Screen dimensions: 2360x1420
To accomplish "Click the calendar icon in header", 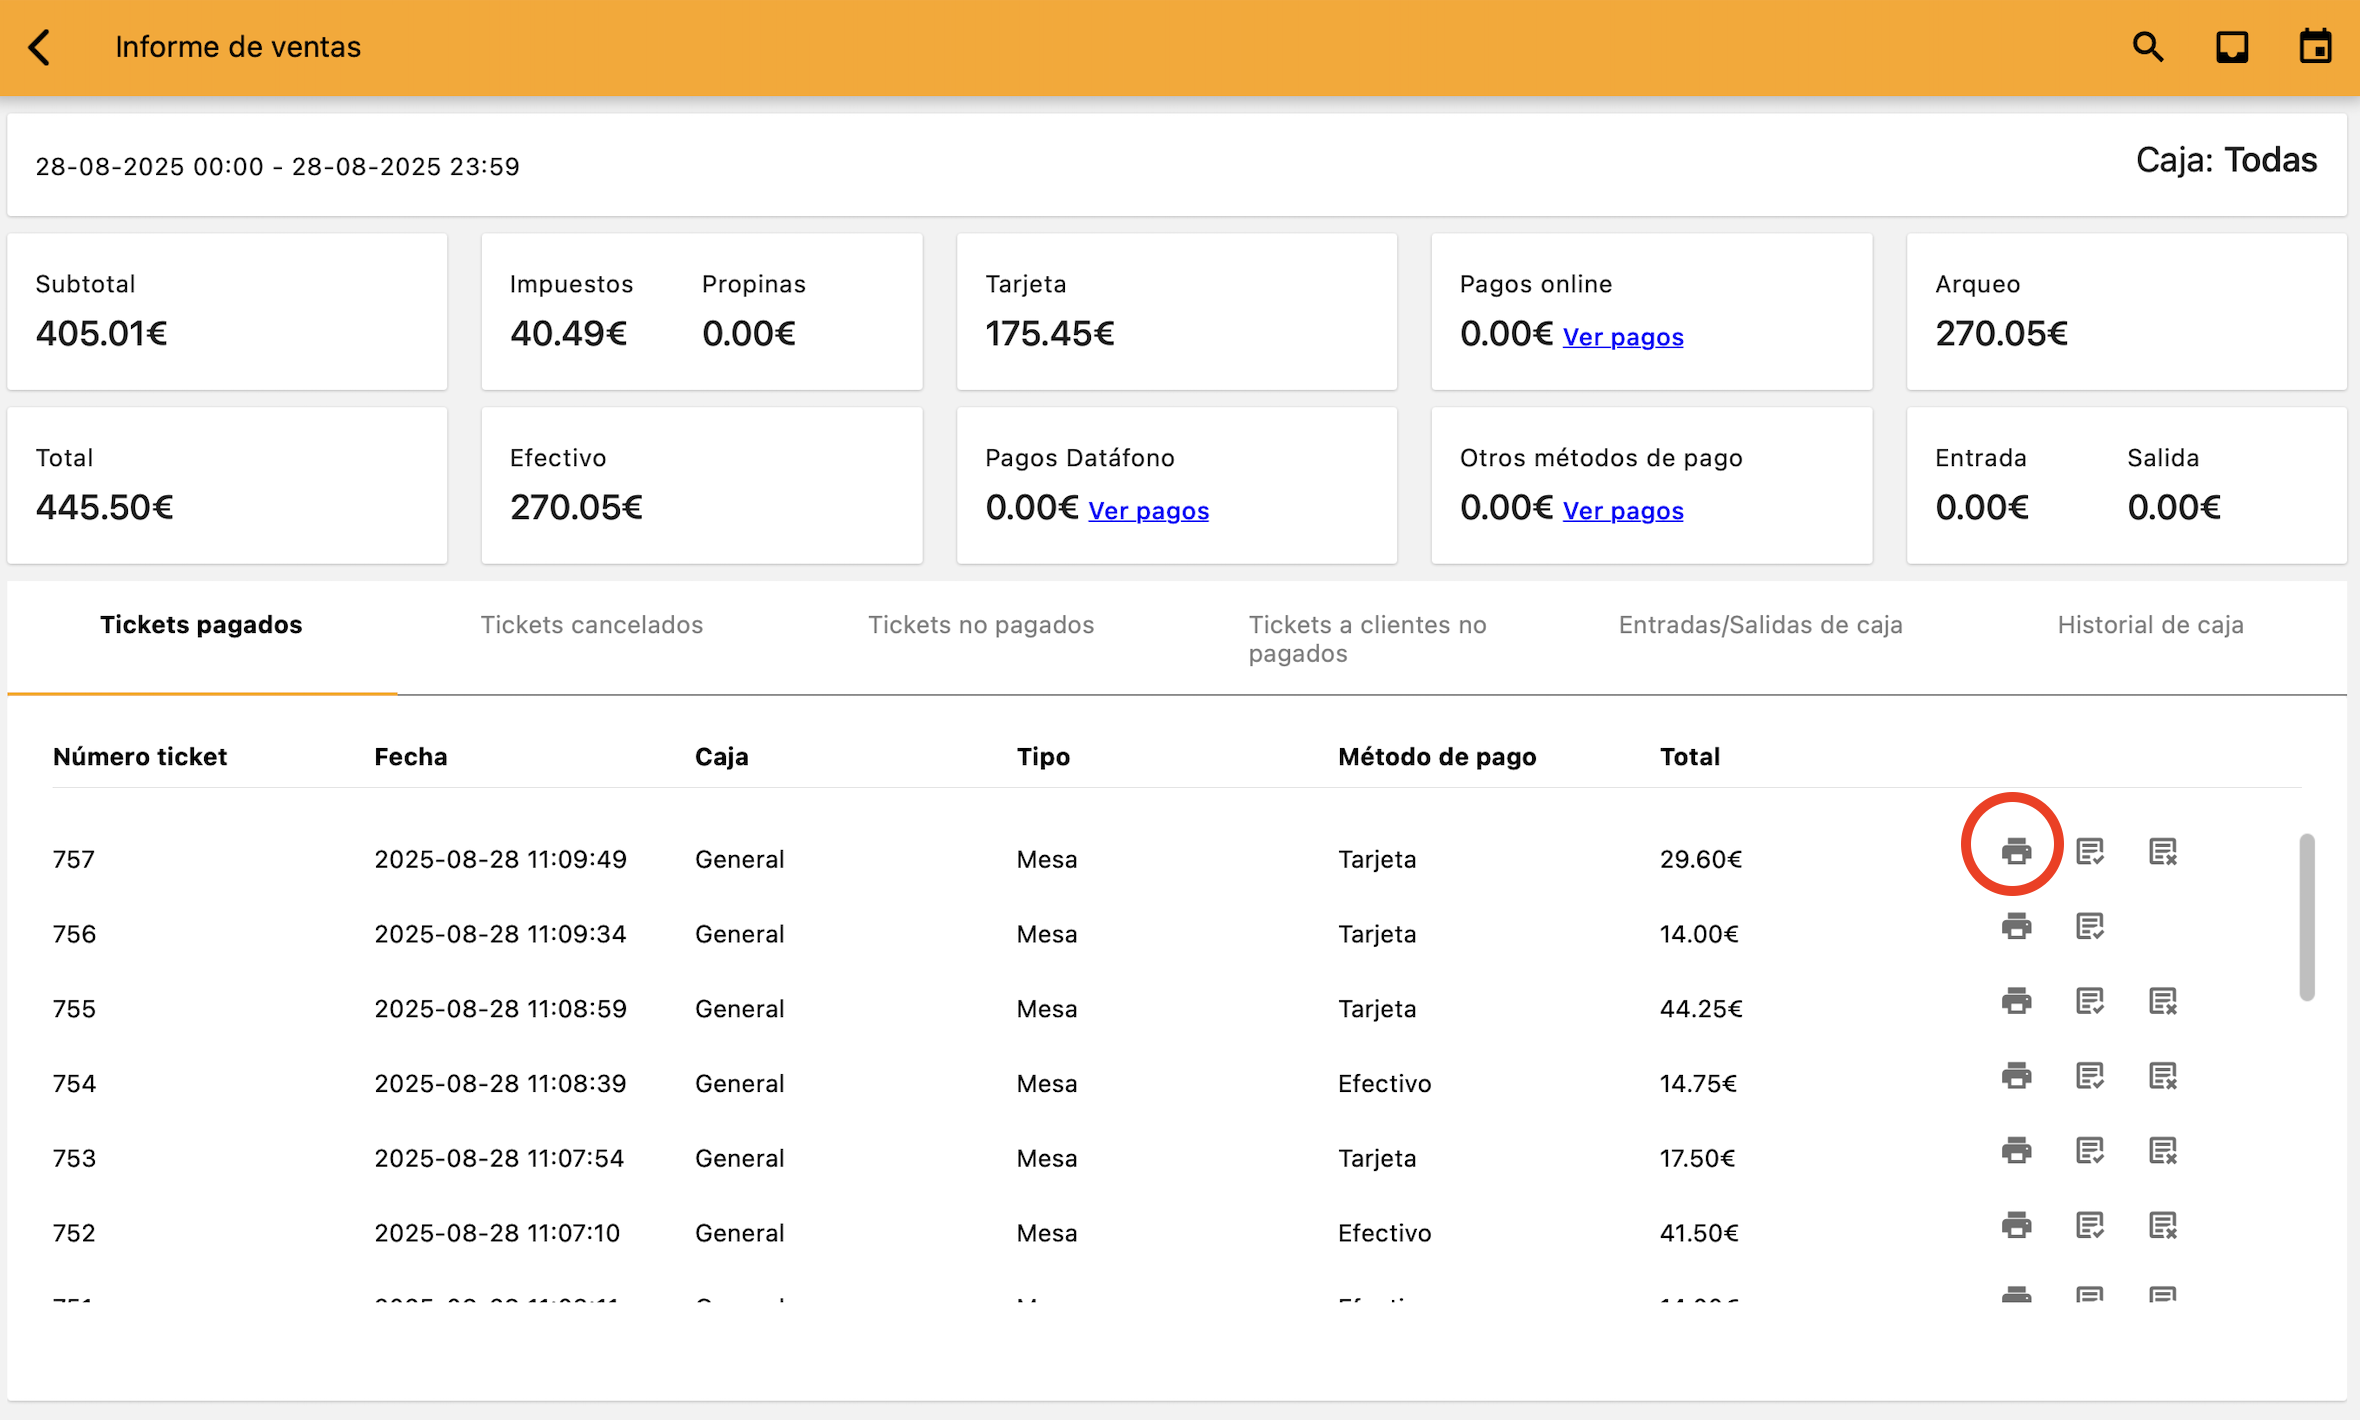I will (x=2315, y=47).
